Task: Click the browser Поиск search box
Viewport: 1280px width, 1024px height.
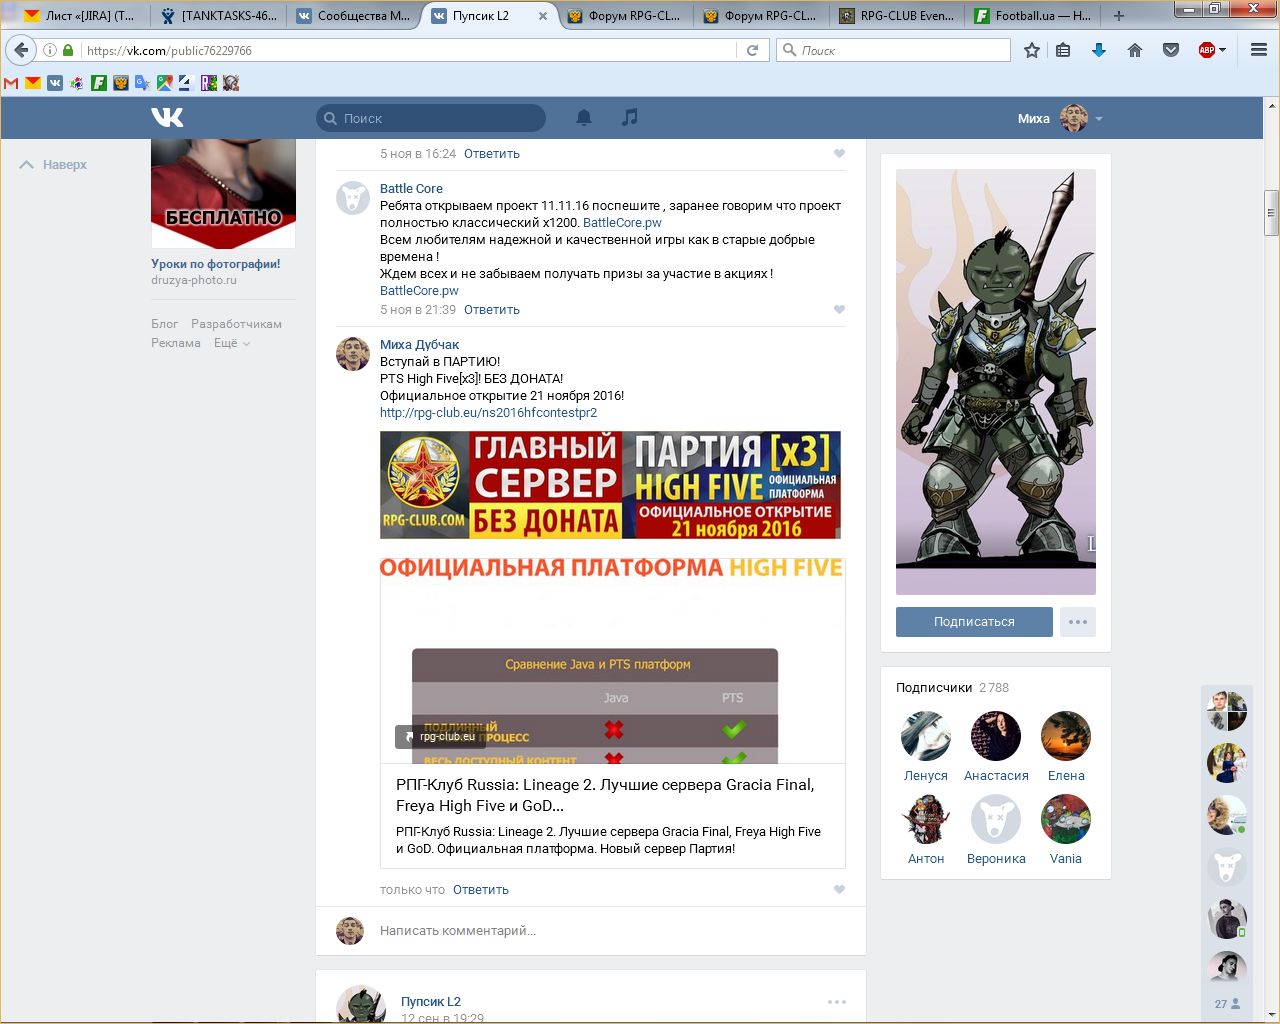Action: pyautogui.click(x=894, y=50)
